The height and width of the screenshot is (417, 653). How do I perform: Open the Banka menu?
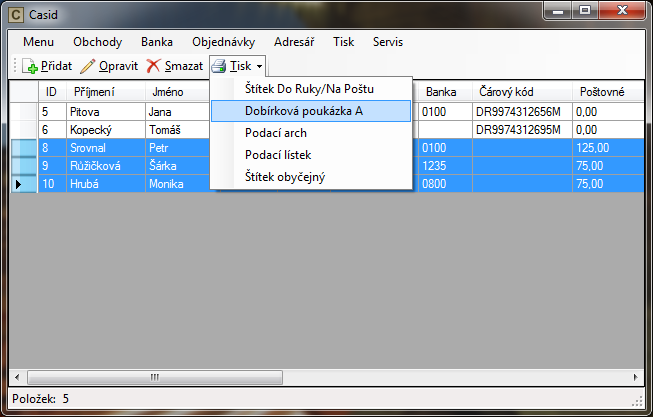pos(157,42)
